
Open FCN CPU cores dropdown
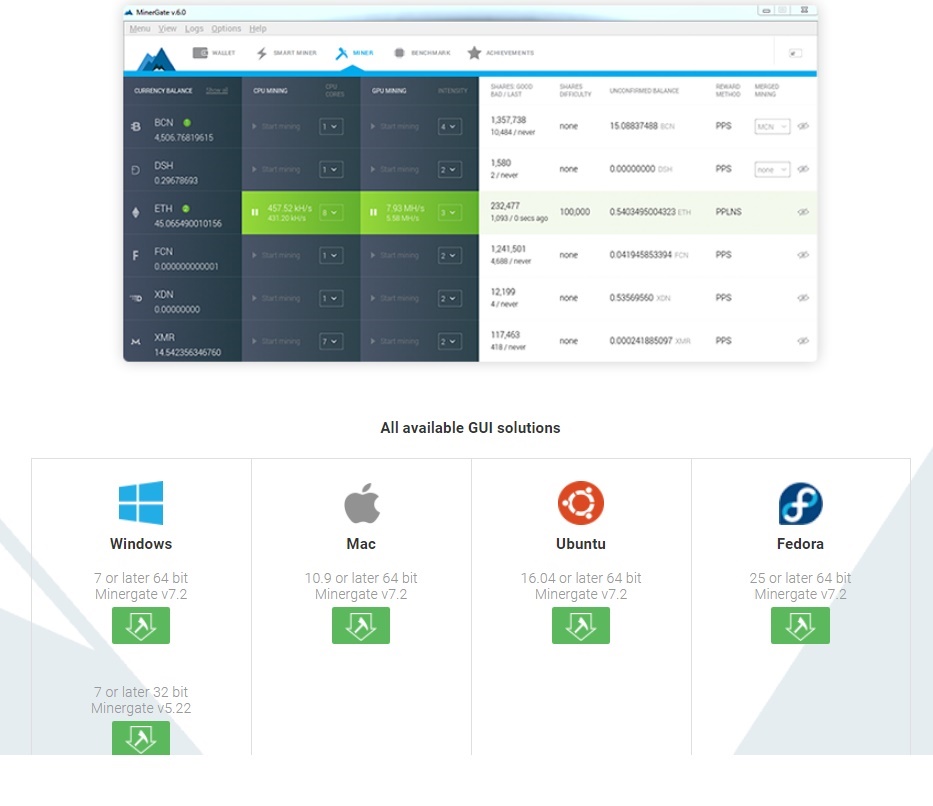click(x=331, y=255)
